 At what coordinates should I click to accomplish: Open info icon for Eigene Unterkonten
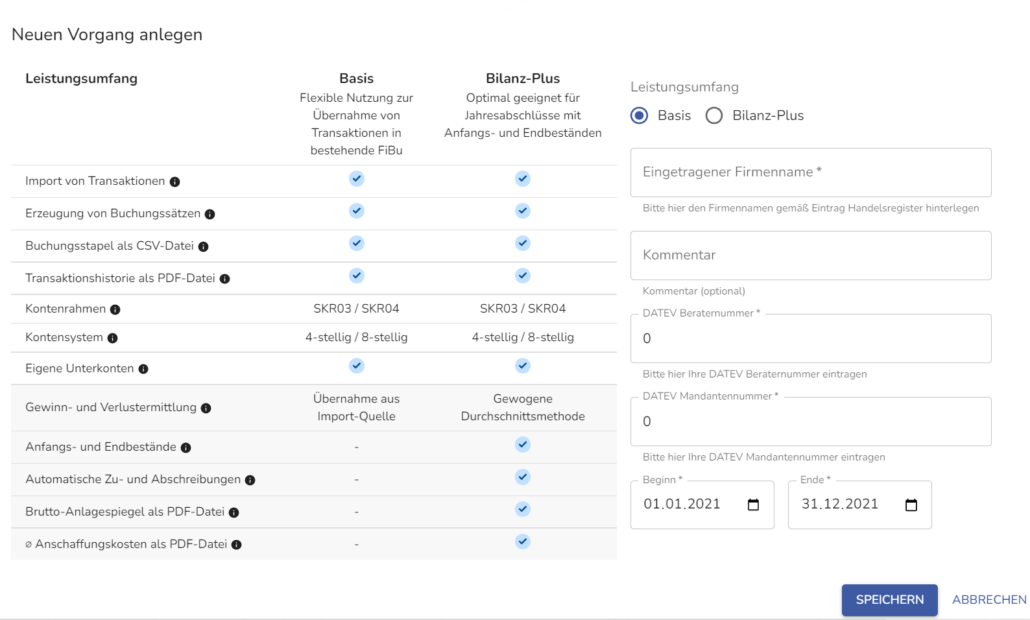(x=143, y=369)
